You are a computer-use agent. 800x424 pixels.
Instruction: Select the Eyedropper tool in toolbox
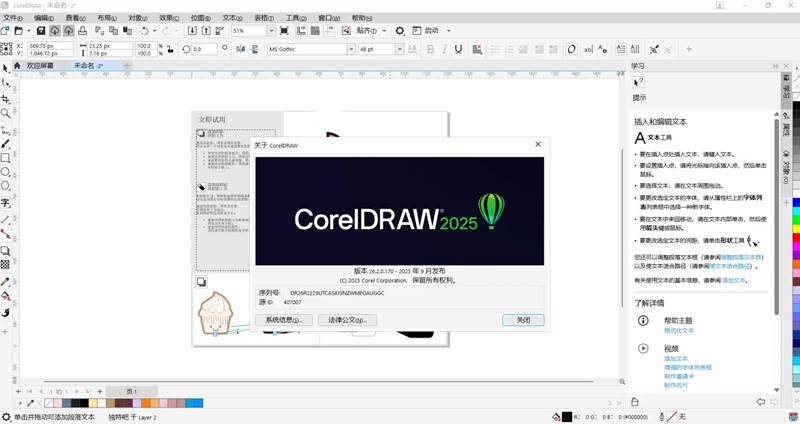pos(6,282)
